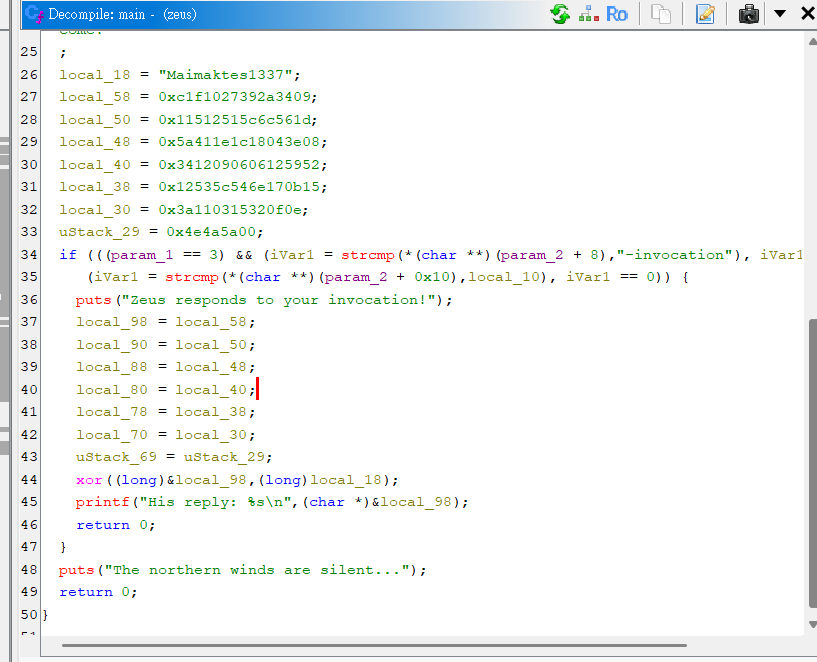Click "The northern winds are silent..." string

[257, 570]
